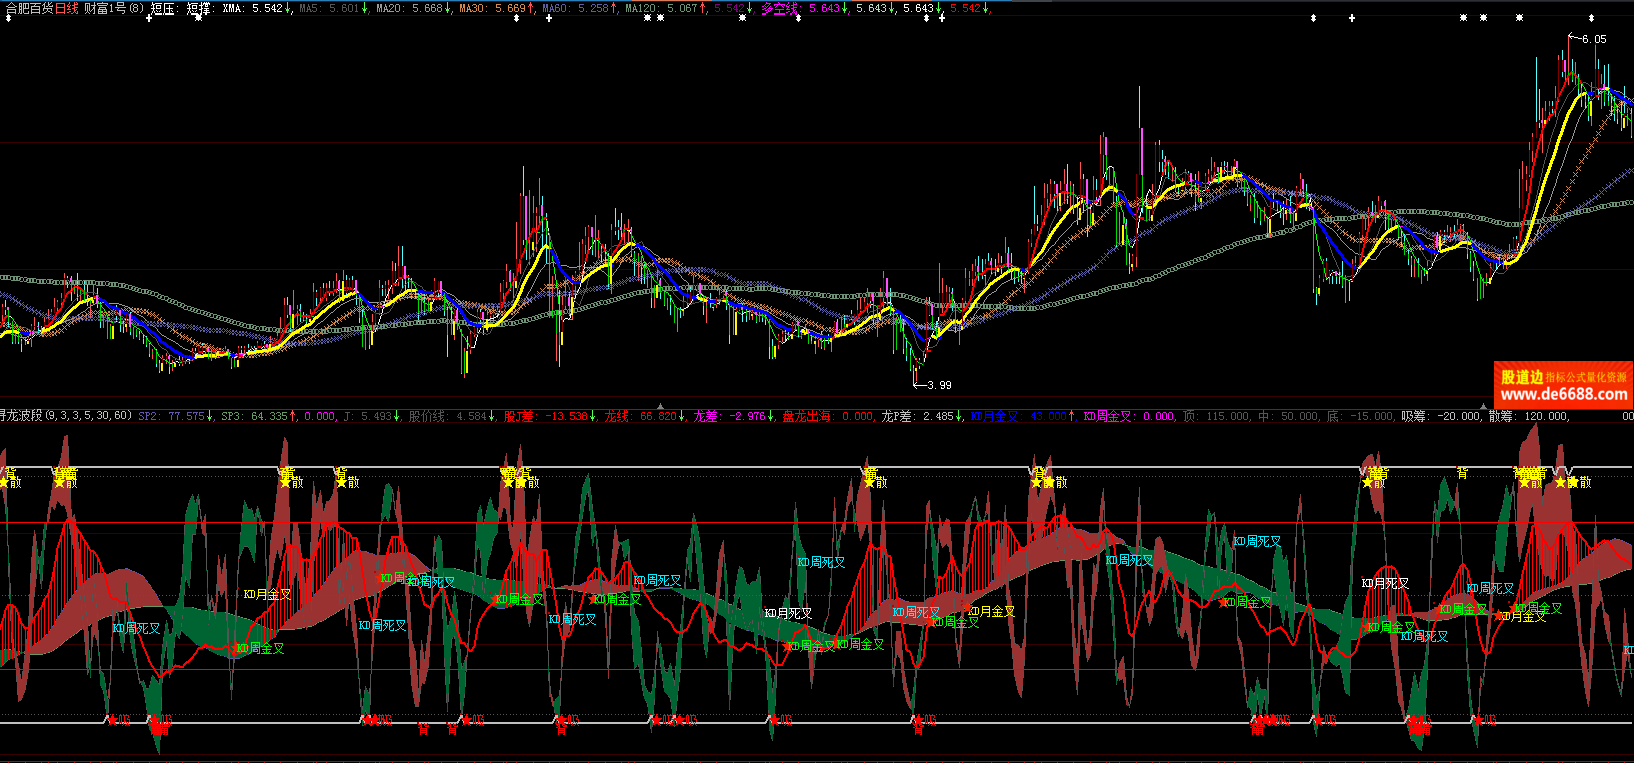This screenshot has width=1634, height=763.
Task: Click the green down arrow beside XMA value
Action: (x=289, y=8)
